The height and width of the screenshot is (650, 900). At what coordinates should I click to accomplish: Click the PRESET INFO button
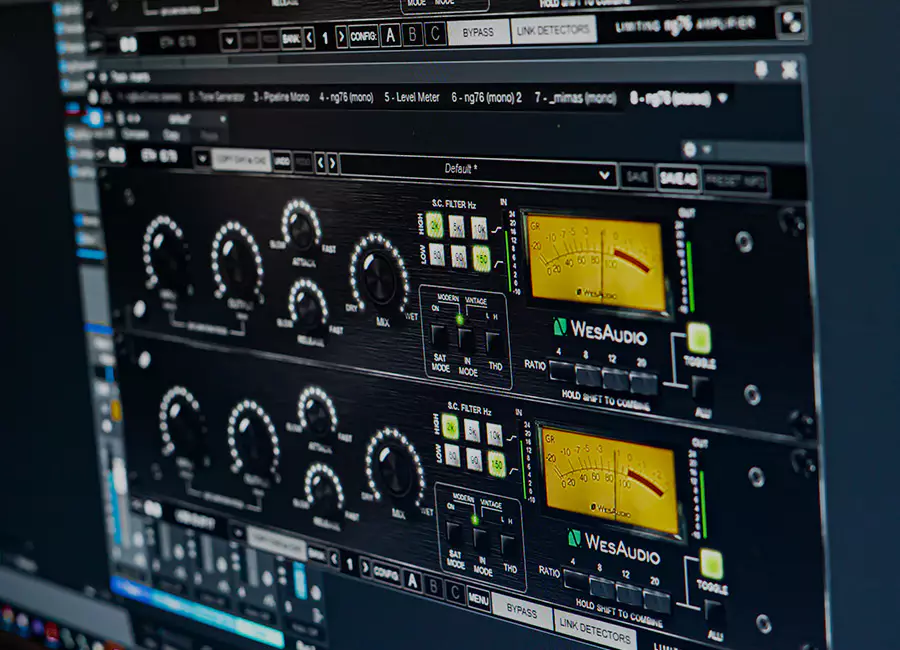[735, 181]
